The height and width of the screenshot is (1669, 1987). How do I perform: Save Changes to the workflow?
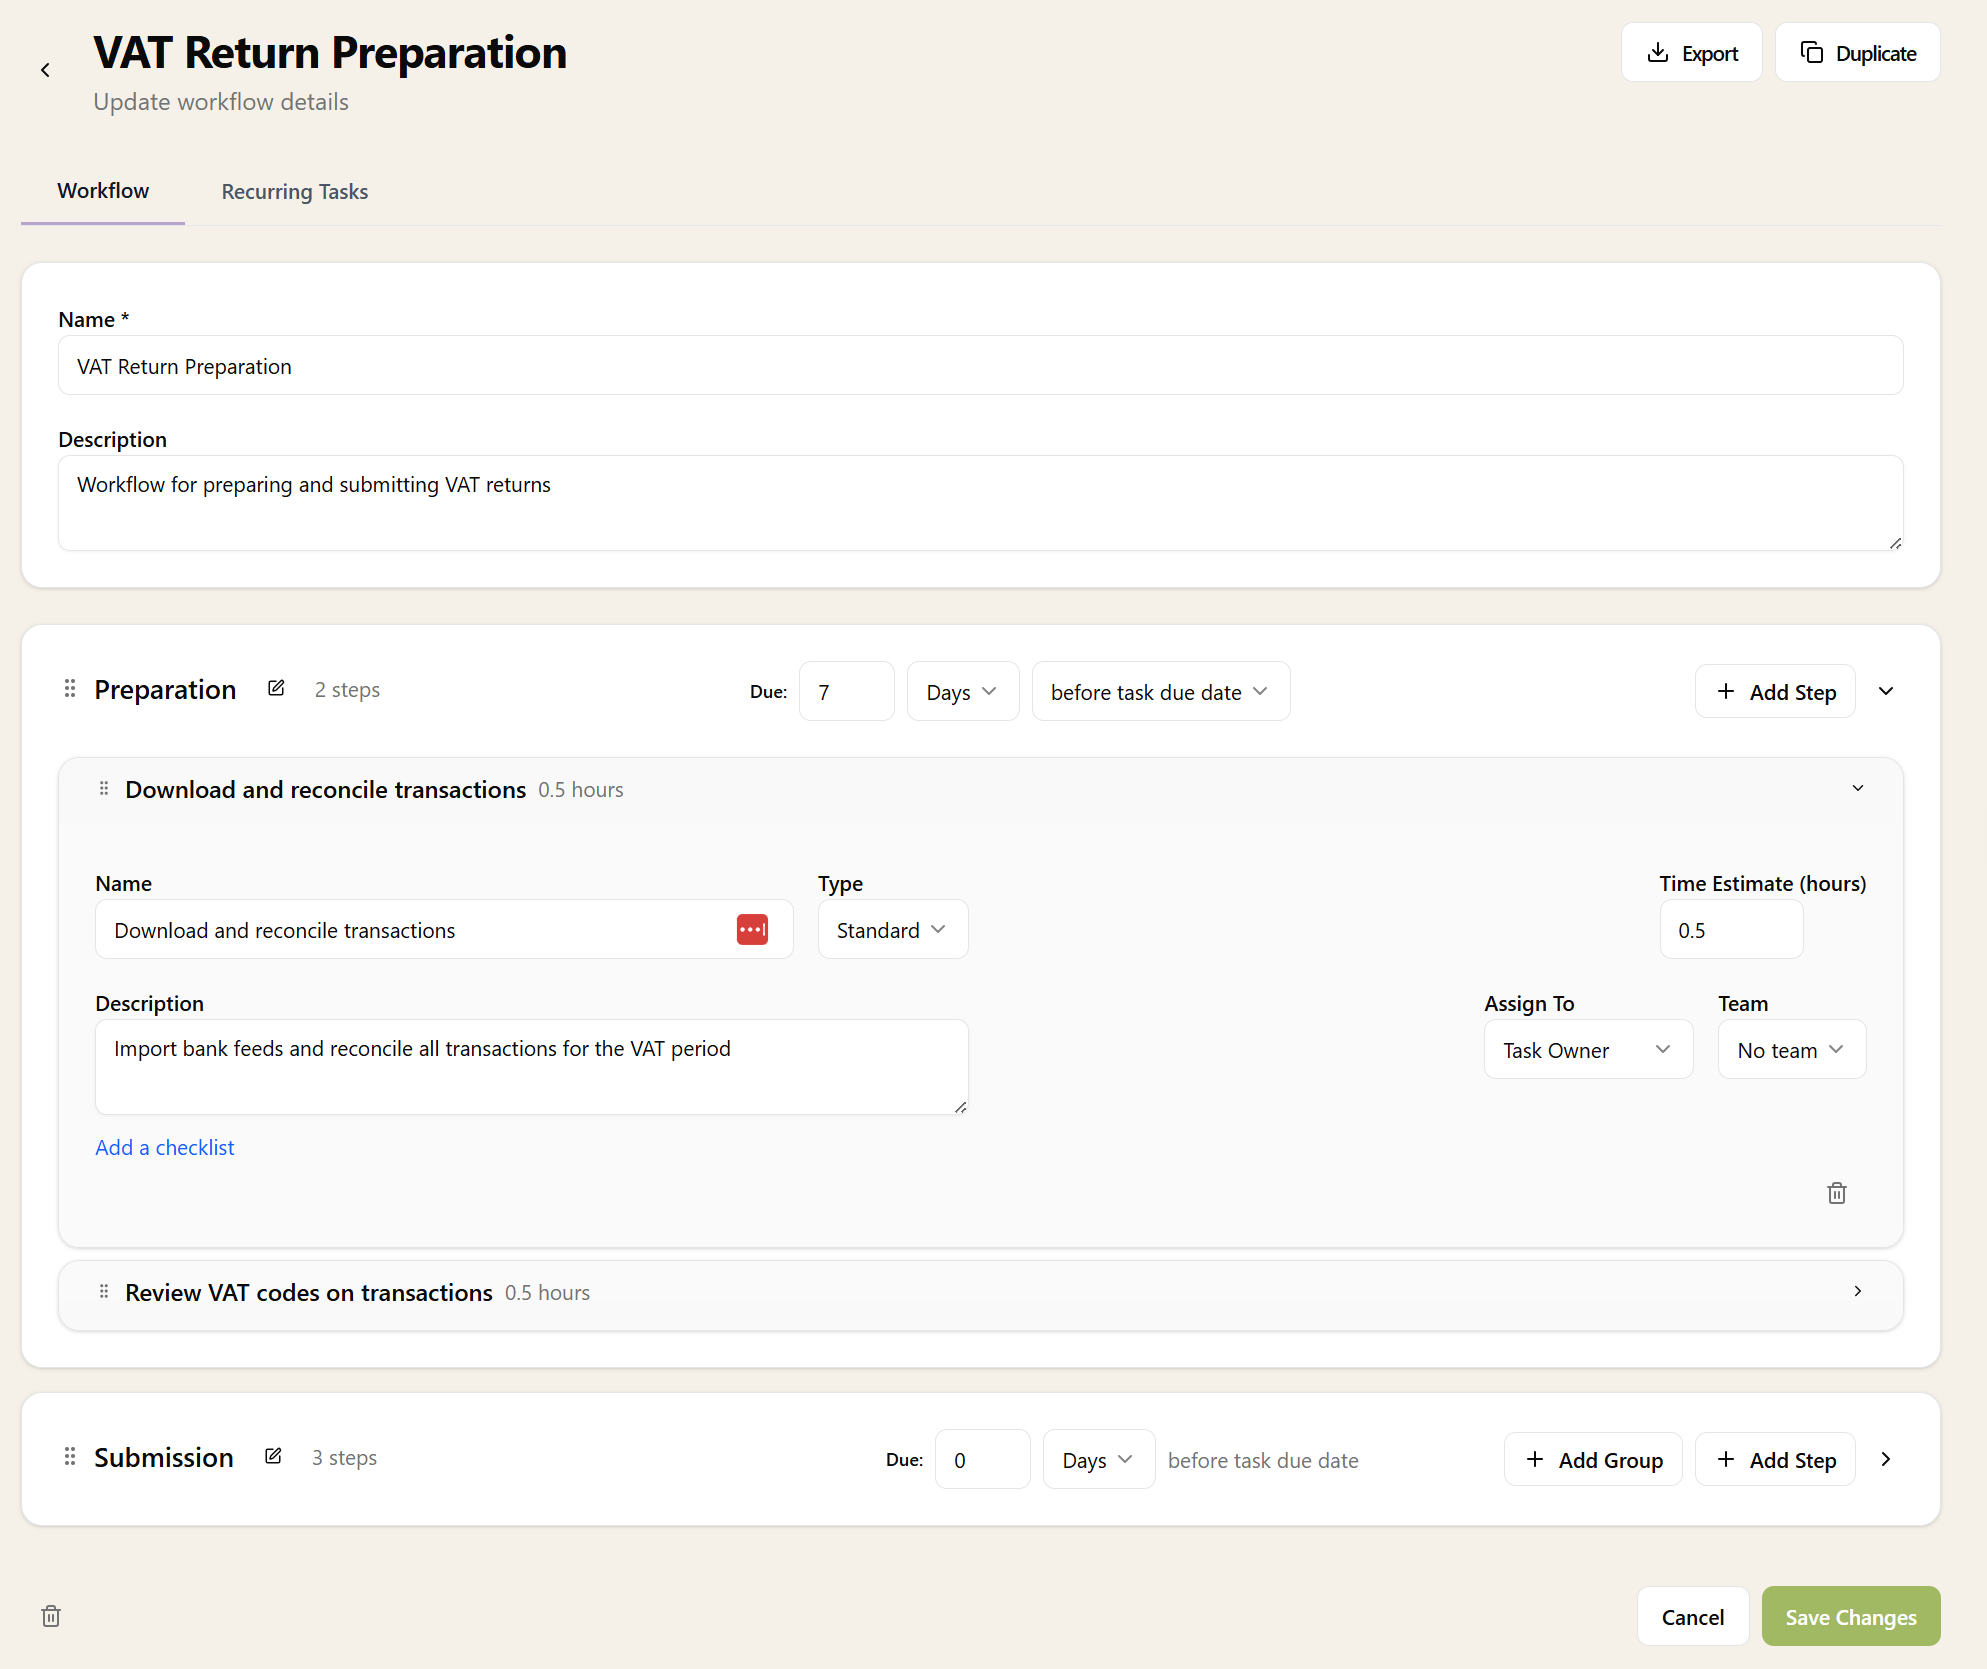click(x=1850, y=1616)
